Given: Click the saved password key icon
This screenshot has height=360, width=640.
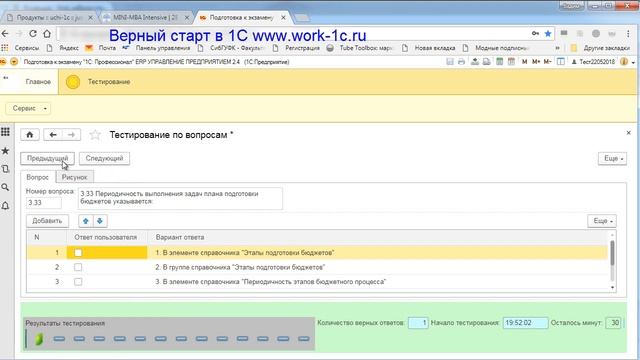Looking at the screenshot, I should 535,34.
